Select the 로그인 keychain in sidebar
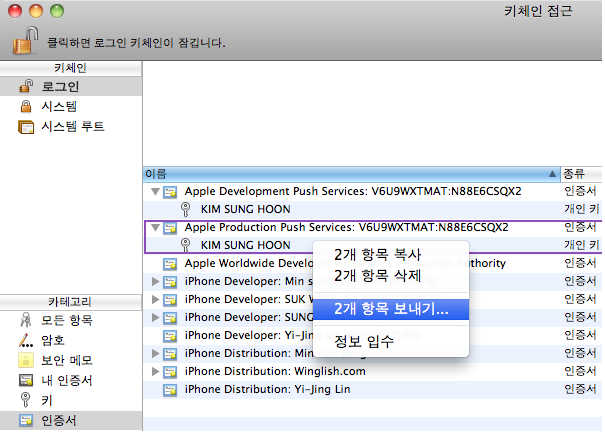This screenshot has width=605, height=432. click(71, 86)
